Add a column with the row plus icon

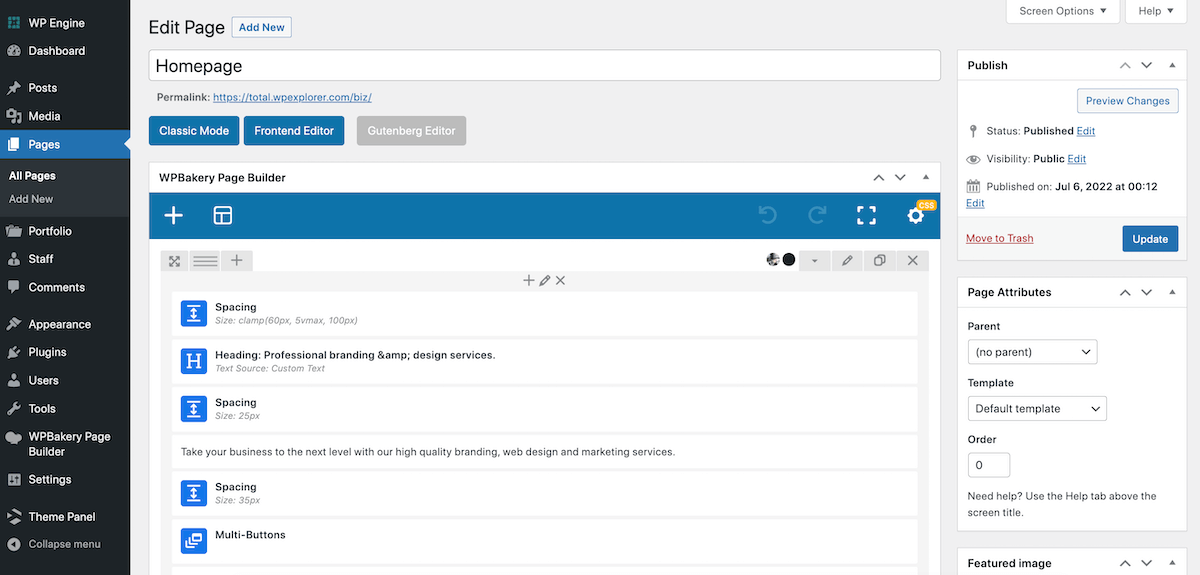[x=236, y=261]
